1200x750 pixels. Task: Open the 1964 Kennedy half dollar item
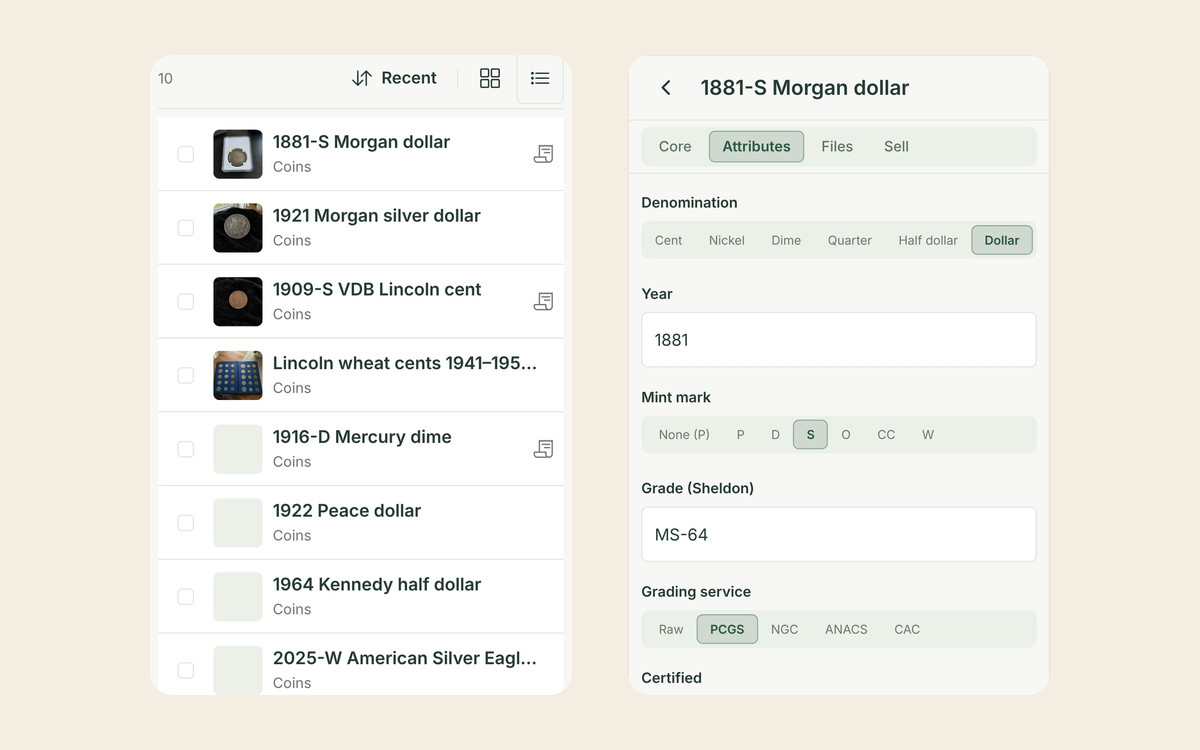click(x=361, y=596)
